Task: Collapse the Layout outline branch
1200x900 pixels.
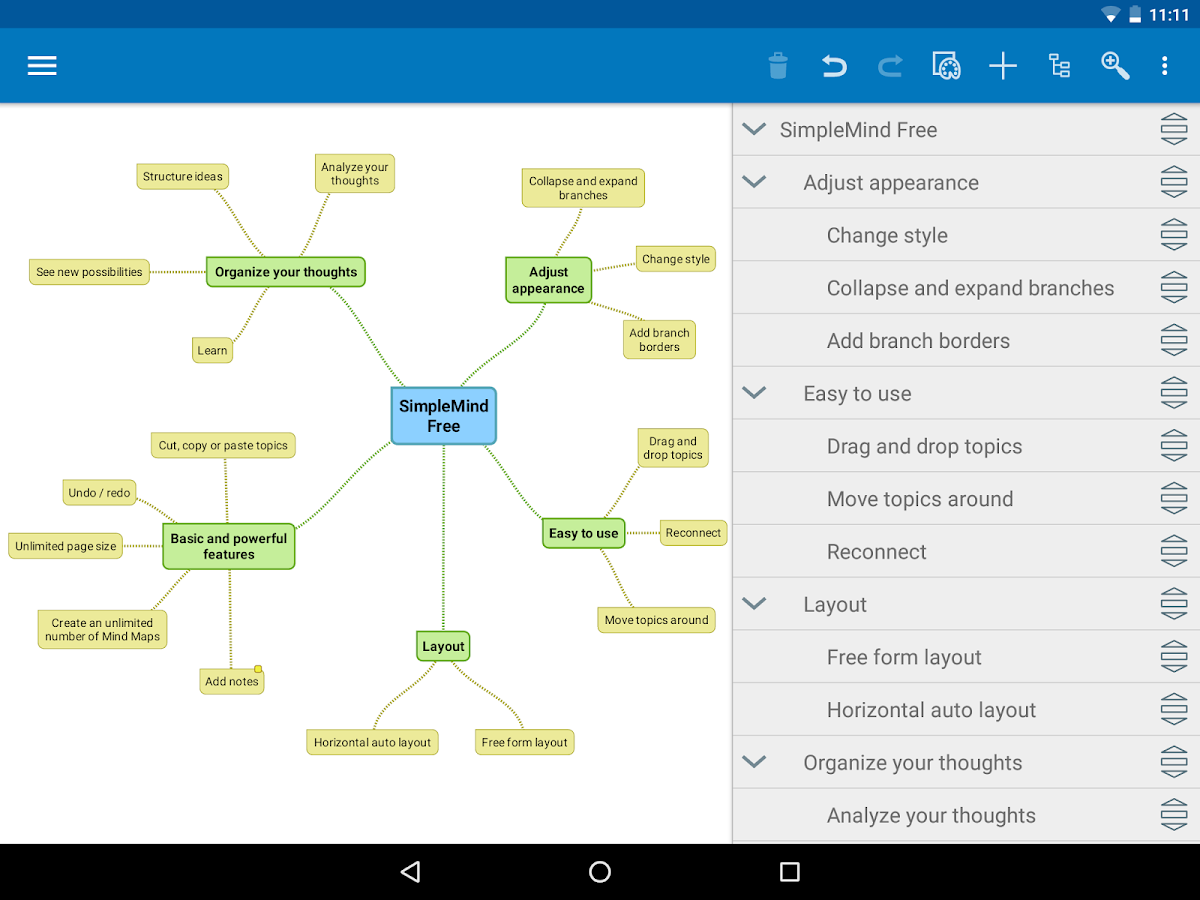Action: tap(755, 605)
